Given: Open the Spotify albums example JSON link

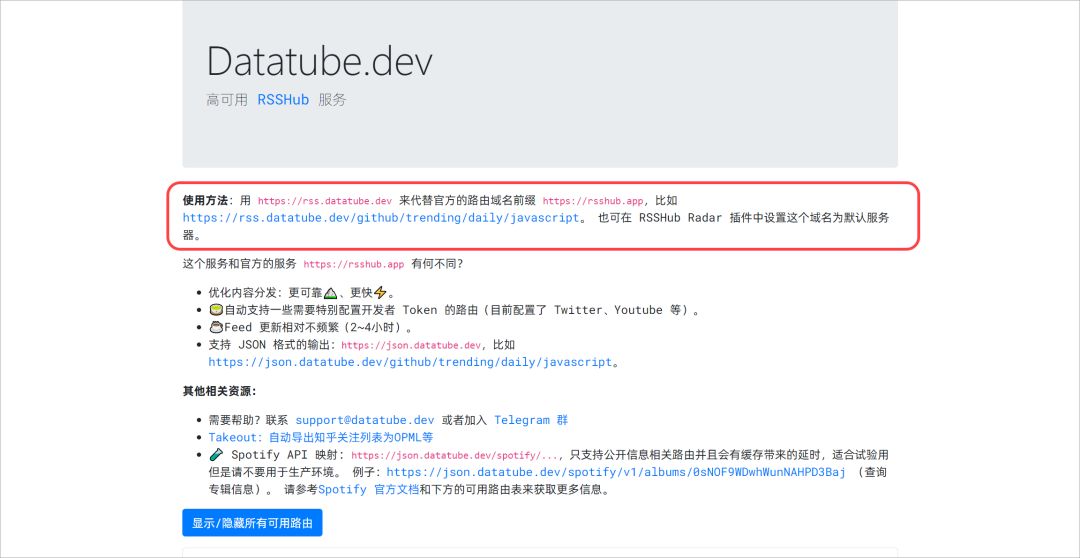Looking at the screenshot, I should pos(616,473).
